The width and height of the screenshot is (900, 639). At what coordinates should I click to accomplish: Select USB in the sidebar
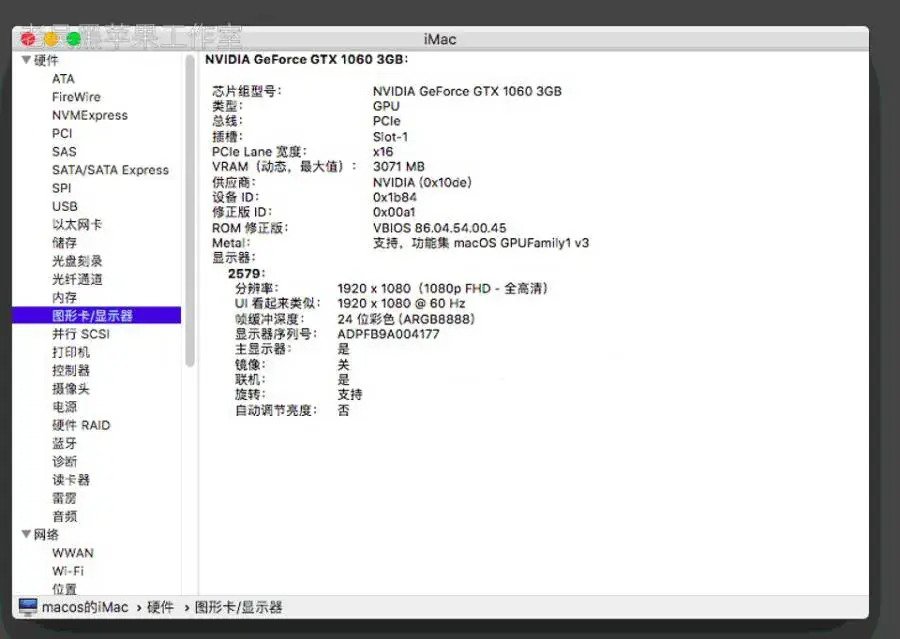pyautogui.click(x=64, y=207)
